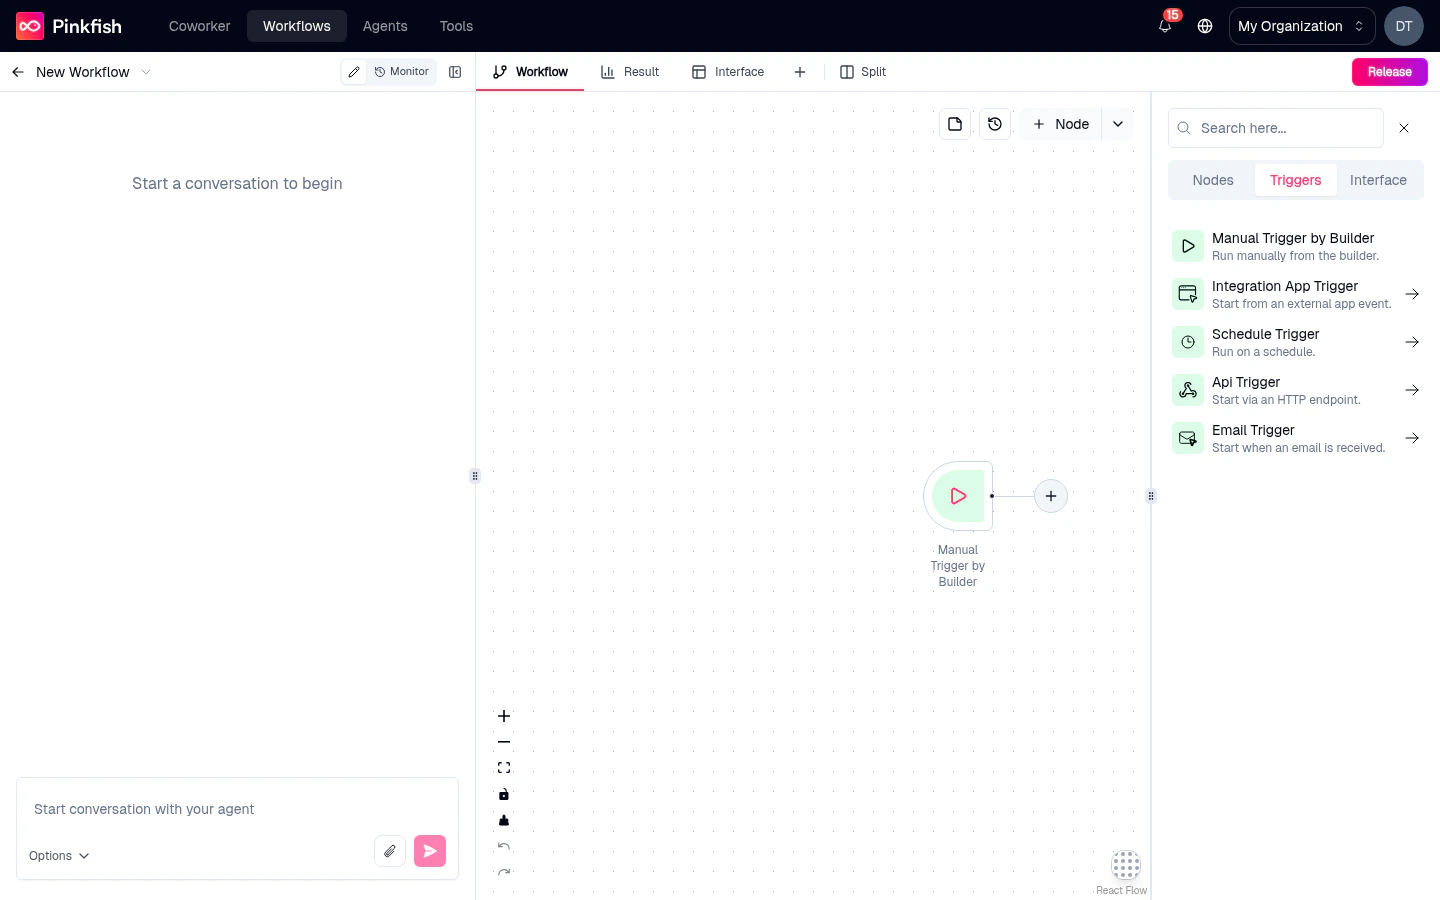Add a node with the Node button

[x=1060, y=123]
